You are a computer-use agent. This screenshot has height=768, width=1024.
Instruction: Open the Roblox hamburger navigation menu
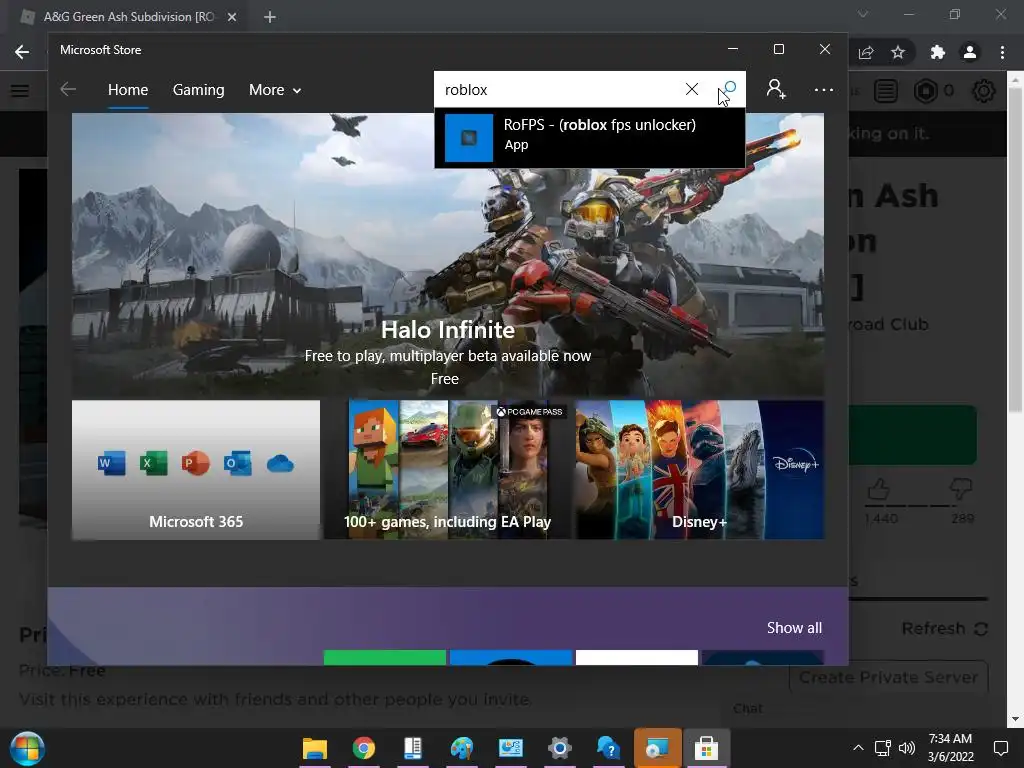20,91
